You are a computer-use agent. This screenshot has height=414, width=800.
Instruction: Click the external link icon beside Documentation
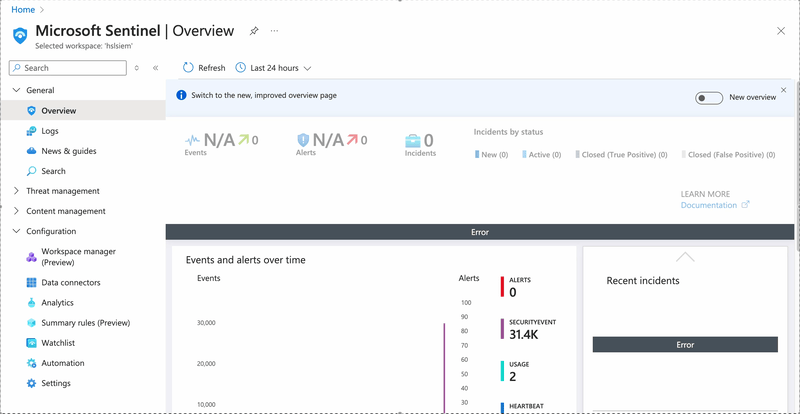coord(745,205)
